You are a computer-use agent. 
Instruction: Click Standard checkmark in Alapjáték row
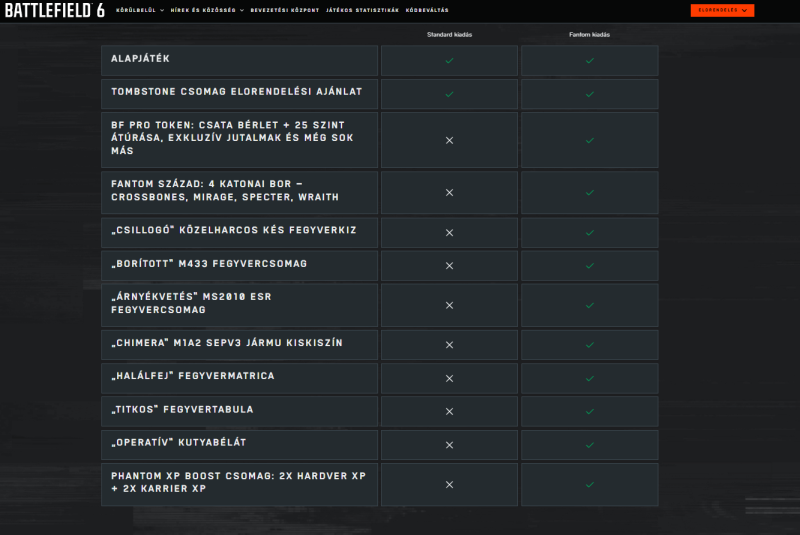coord(449,61)
